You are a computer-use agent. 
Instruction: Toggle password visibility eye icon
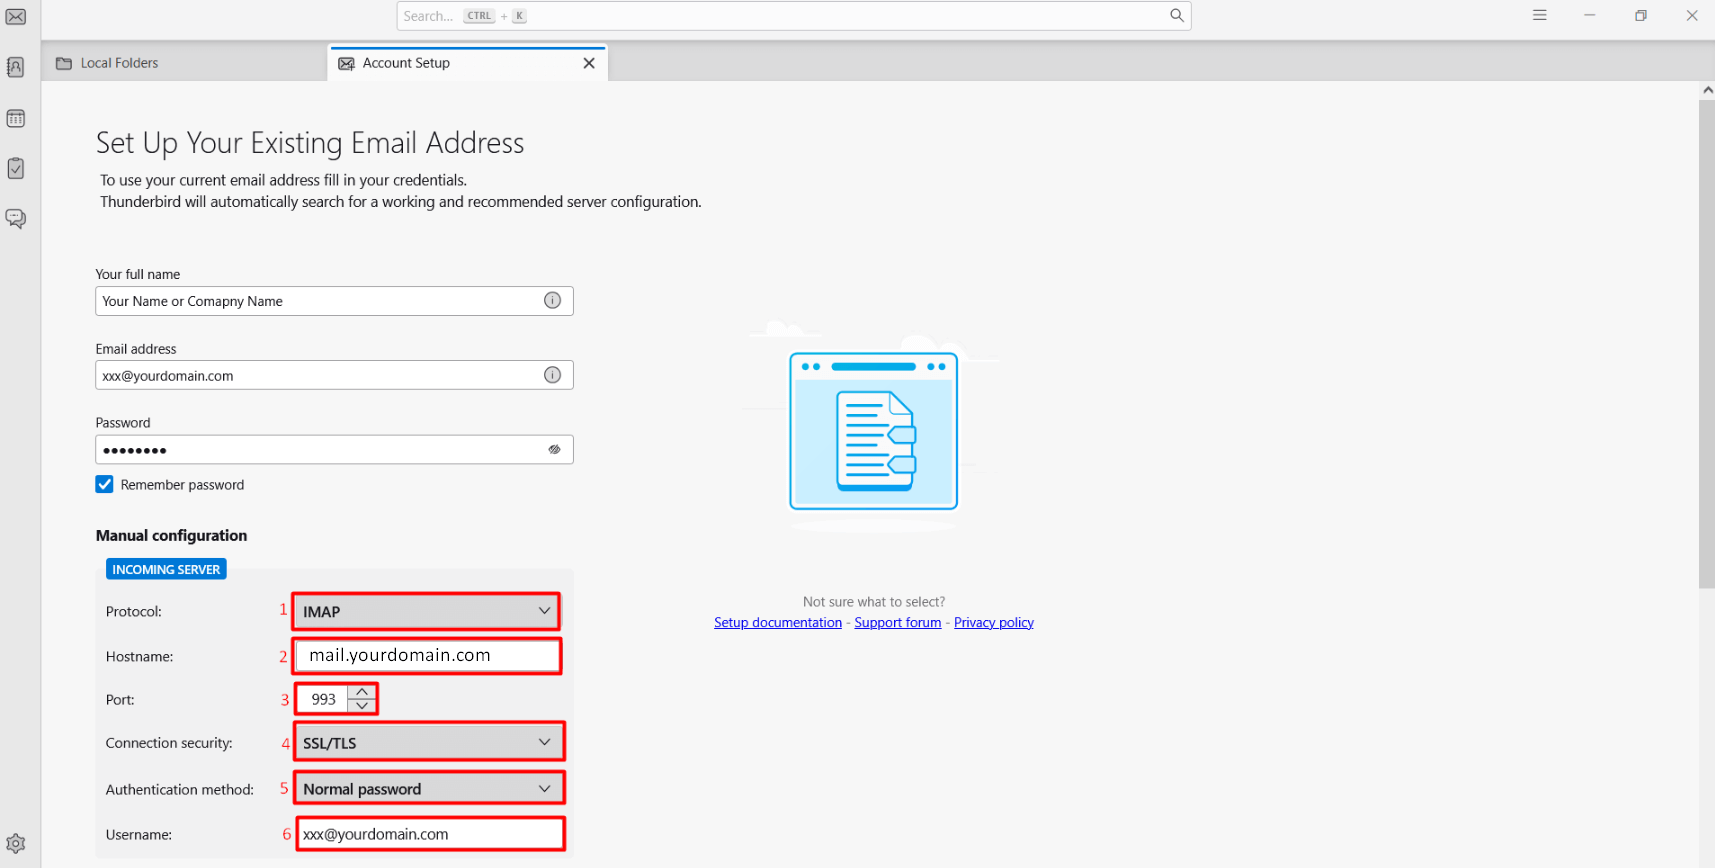[554, 450]
